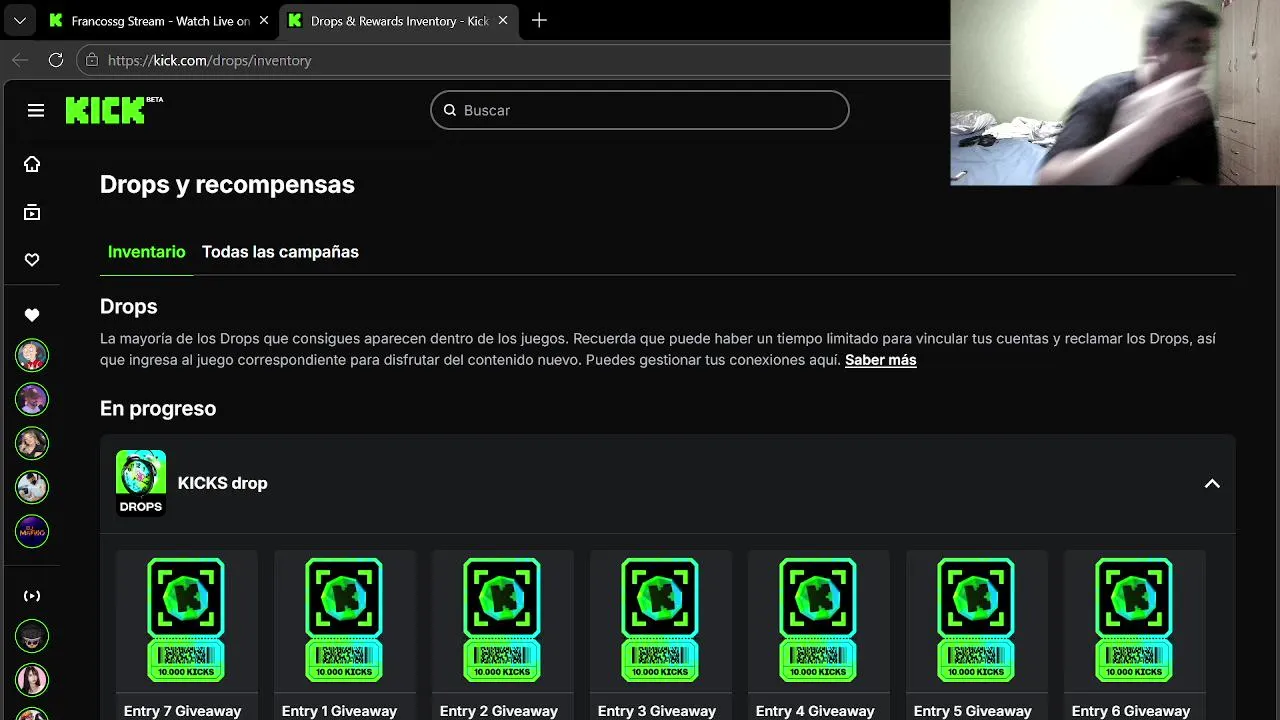Open third followed channel avatar in sidebar

coord(32,443)
